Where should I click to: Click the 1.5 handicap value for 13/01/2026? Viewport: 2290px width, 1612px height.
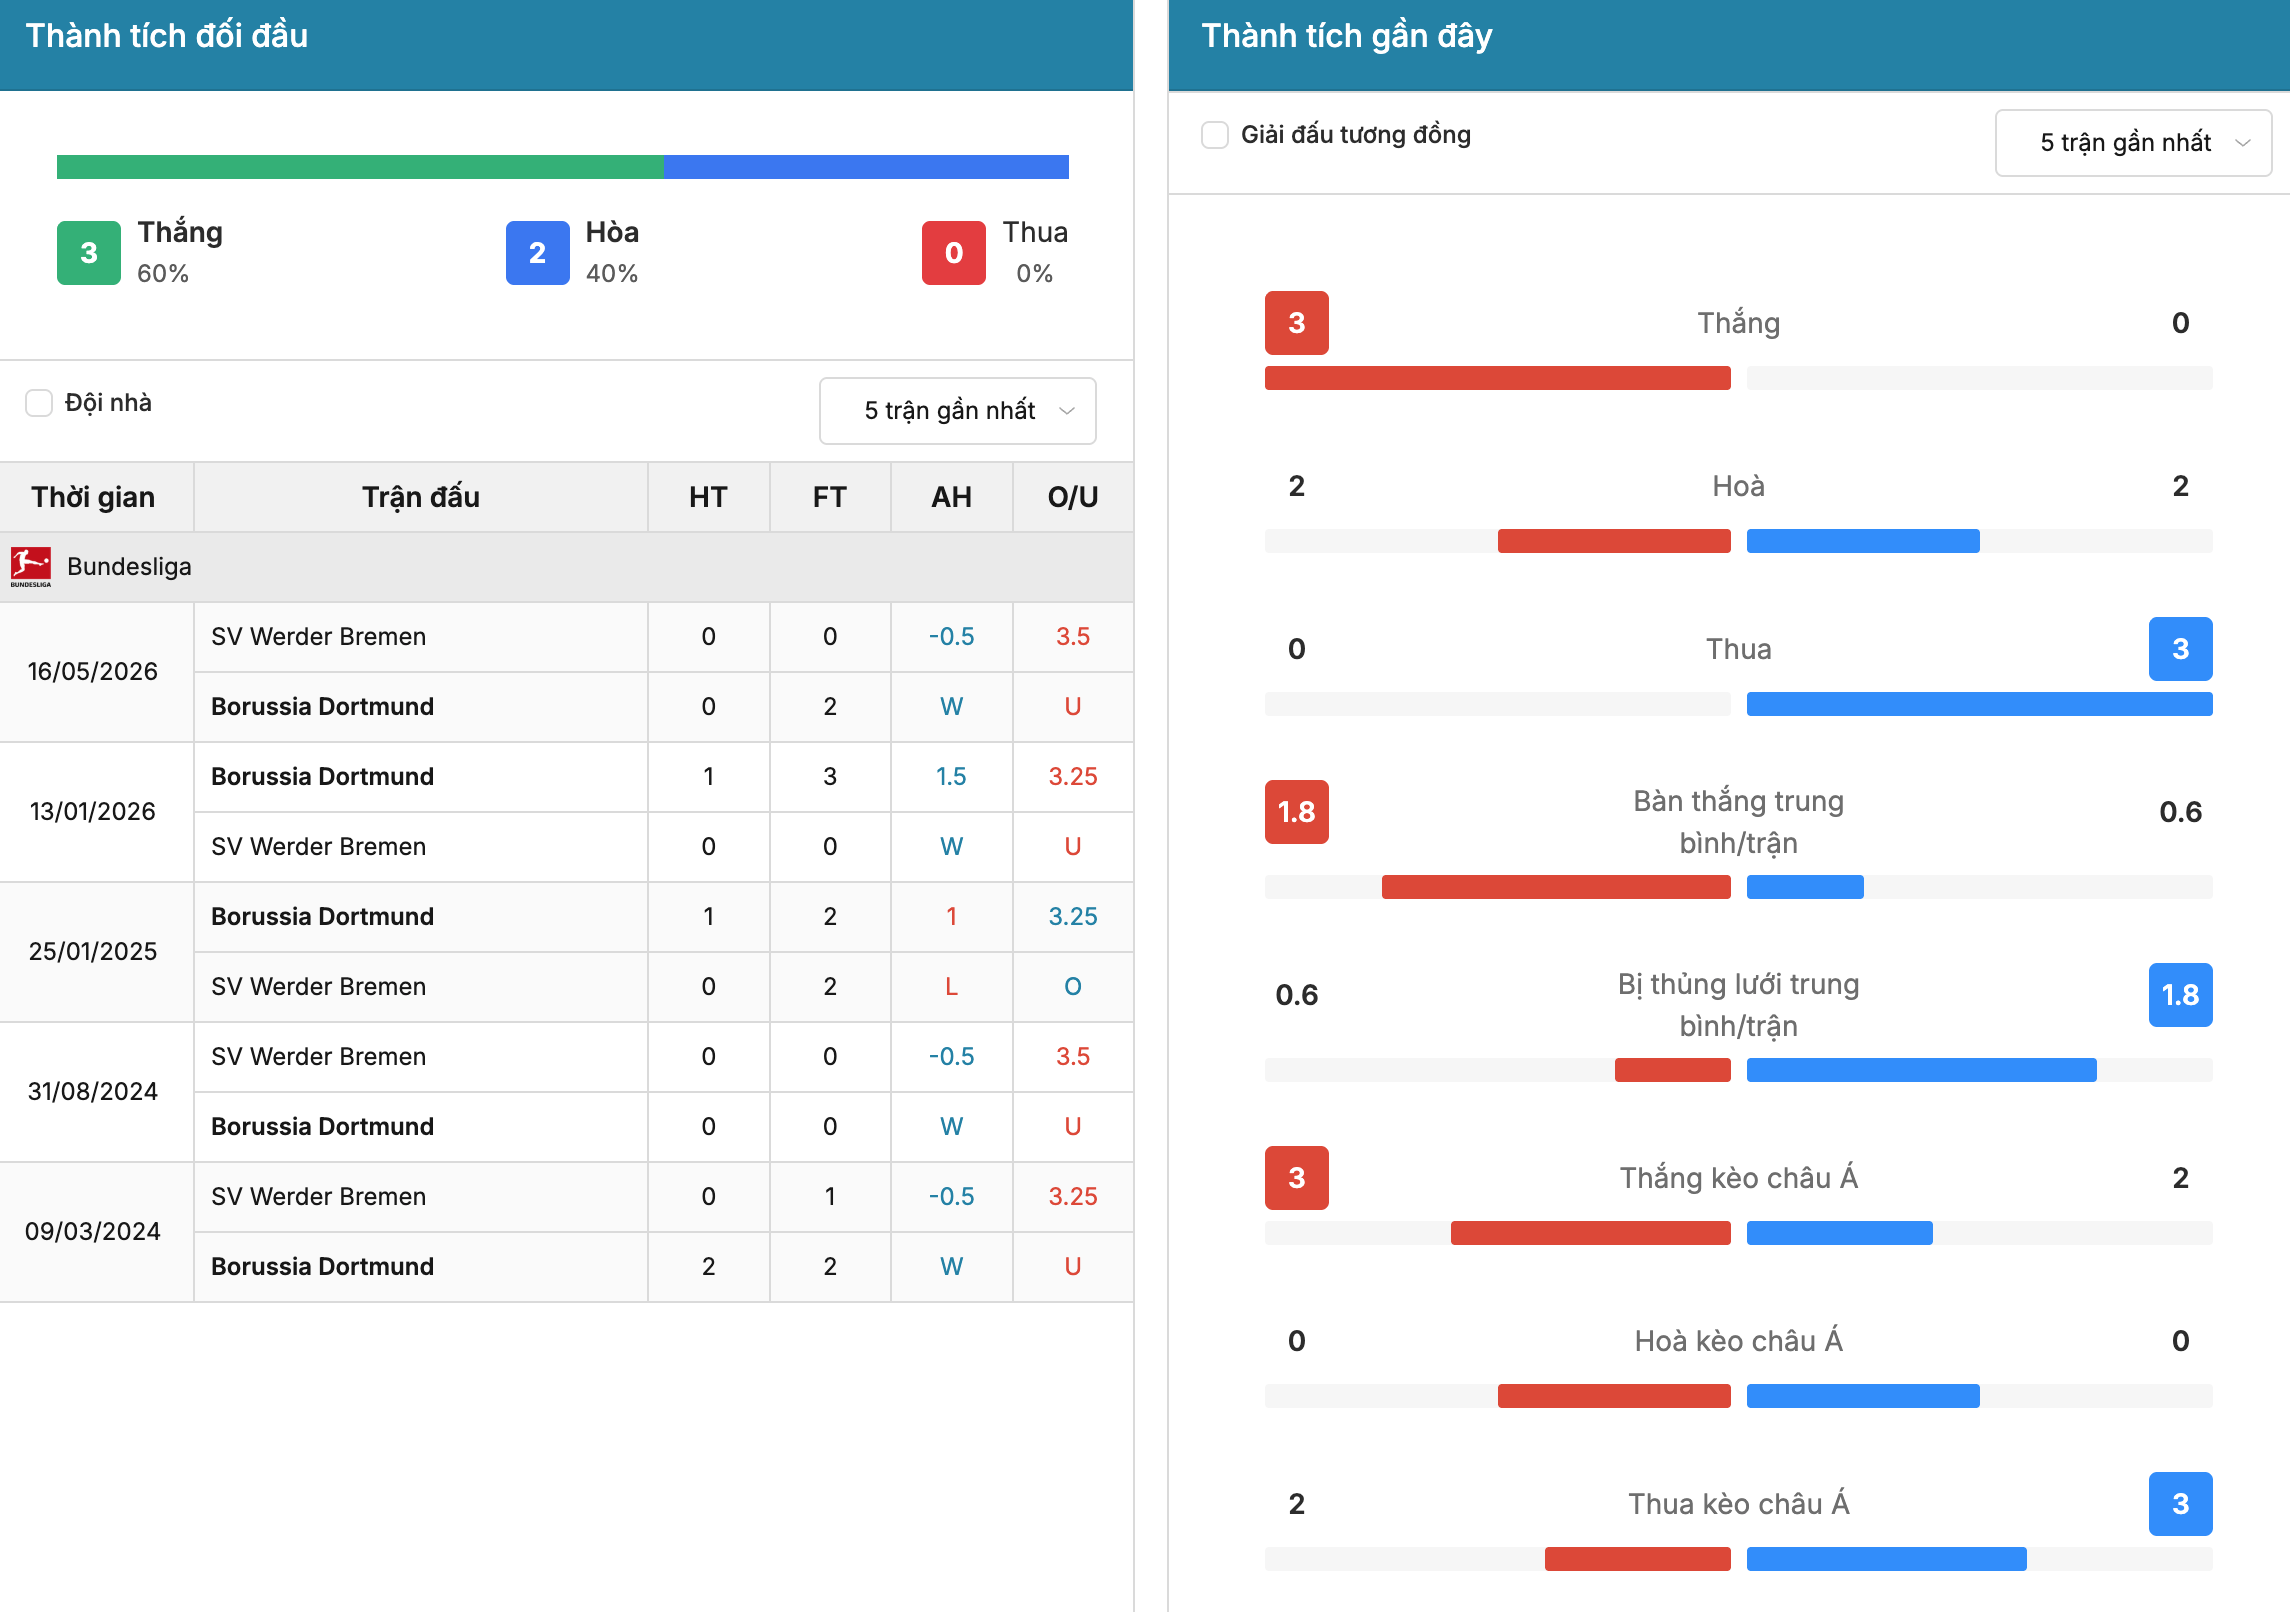point(951,777)
